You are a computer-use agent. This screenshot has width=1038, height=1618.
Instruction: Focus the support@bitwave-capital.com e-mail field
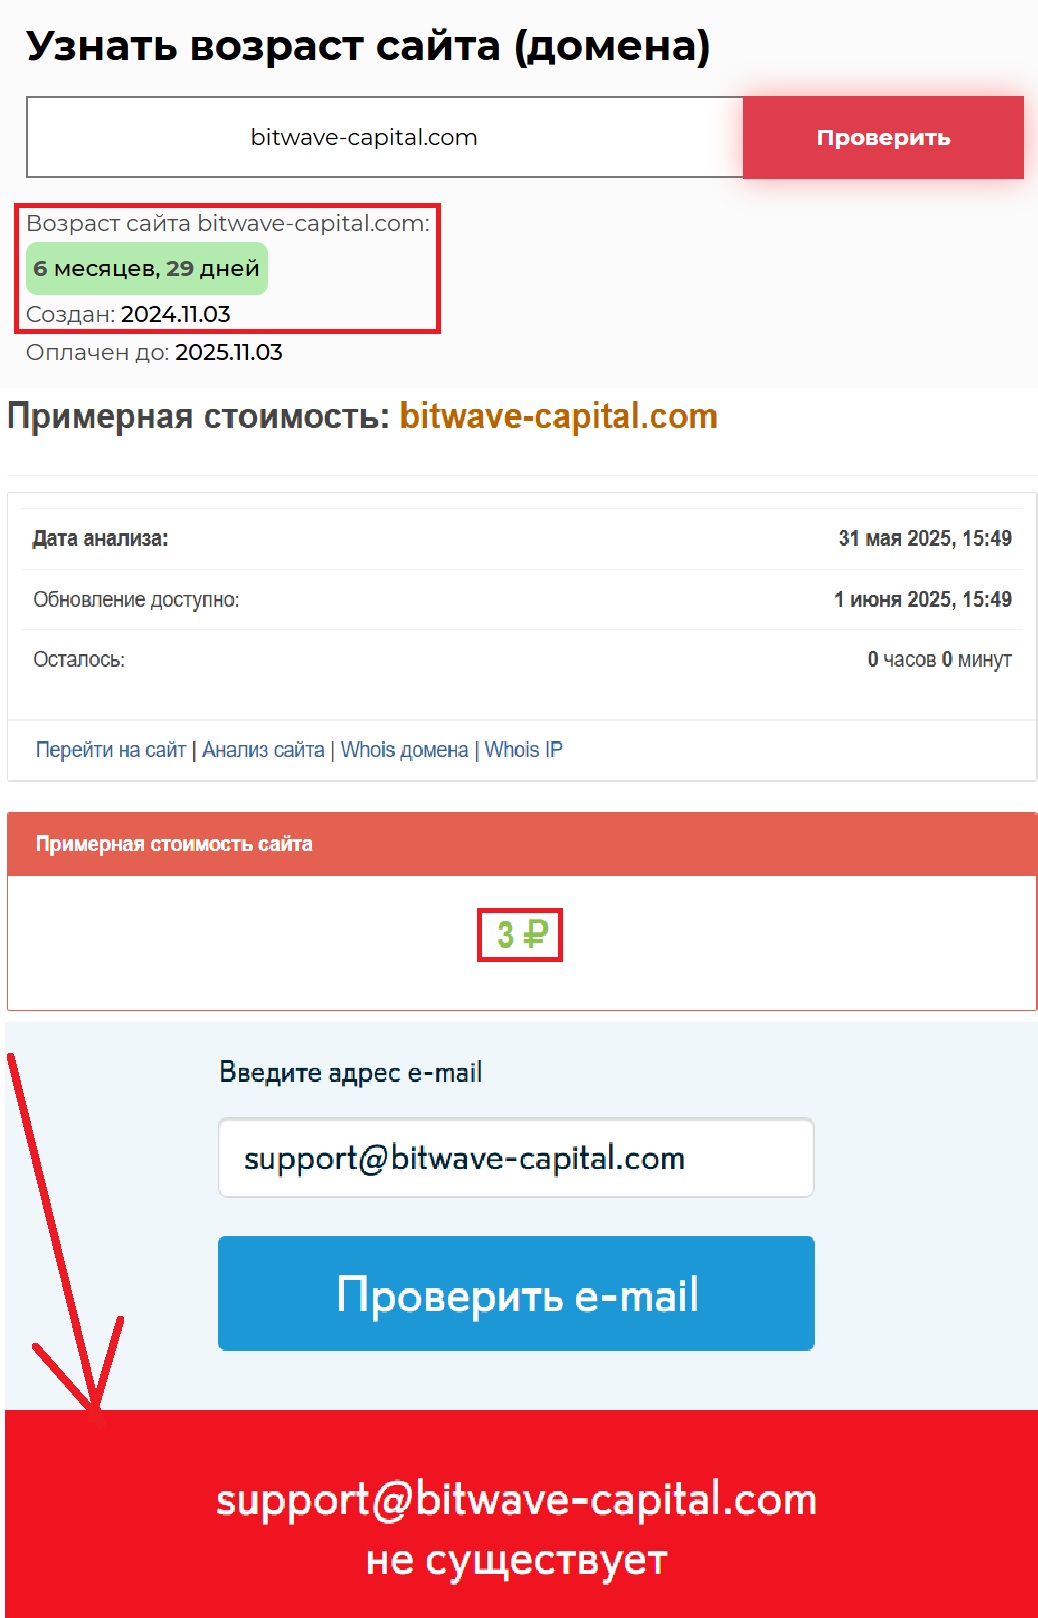tap(516, 1157)
